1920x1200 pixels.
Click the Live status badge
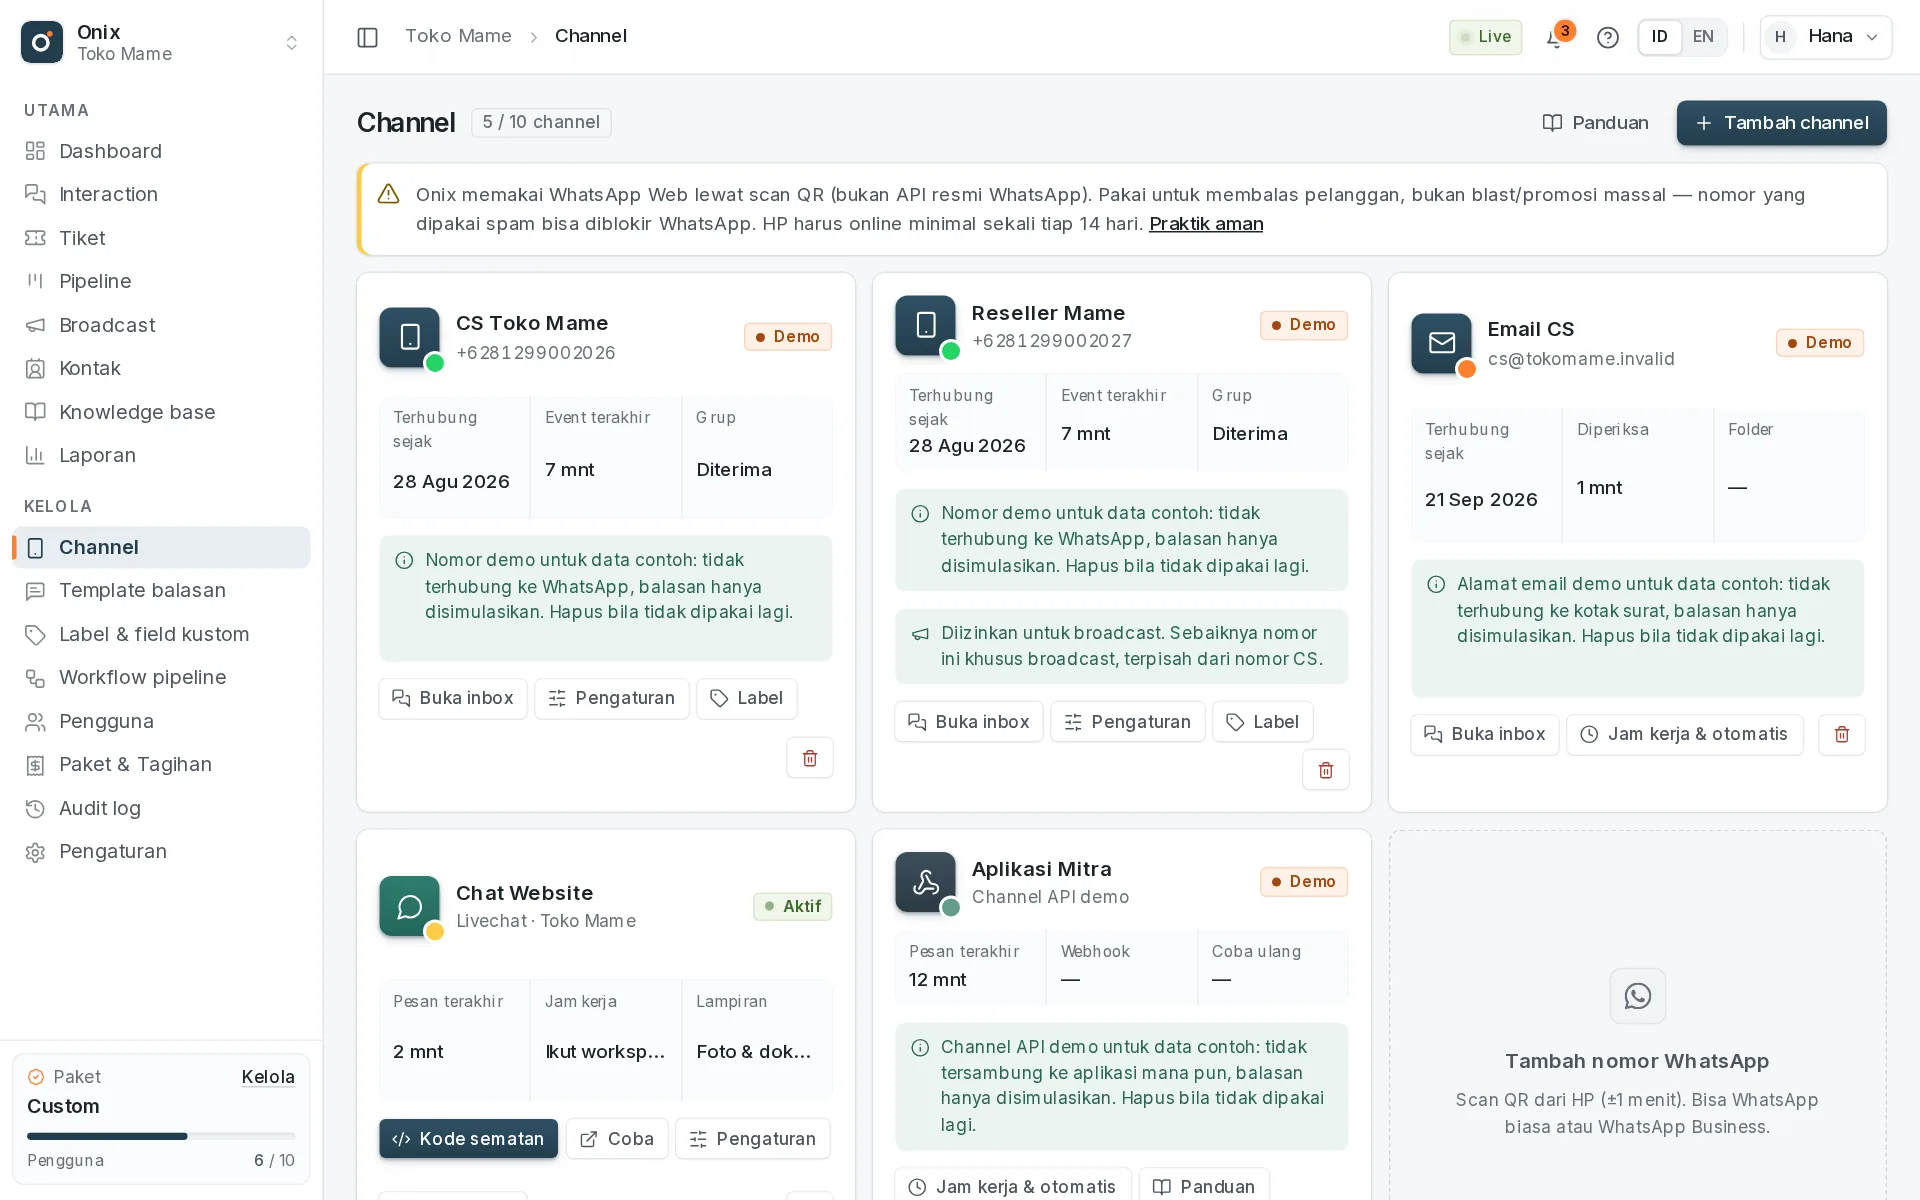1485,37
